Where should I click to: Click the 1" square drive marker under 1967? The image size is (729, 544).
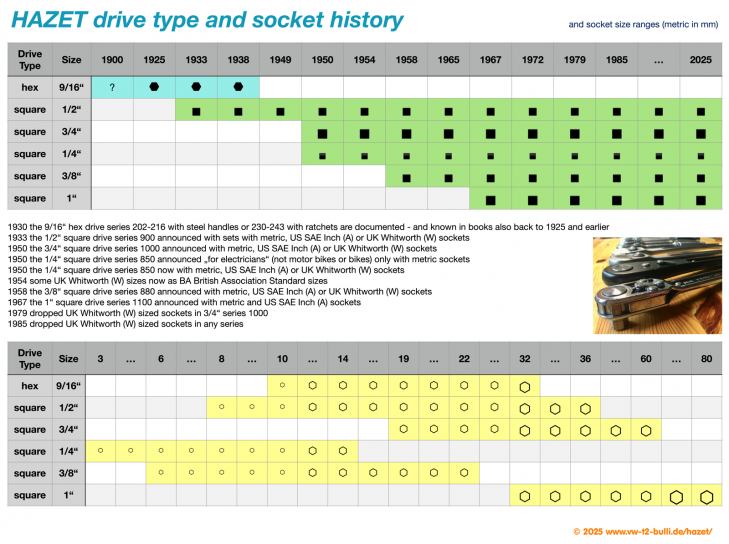point(490,201)
